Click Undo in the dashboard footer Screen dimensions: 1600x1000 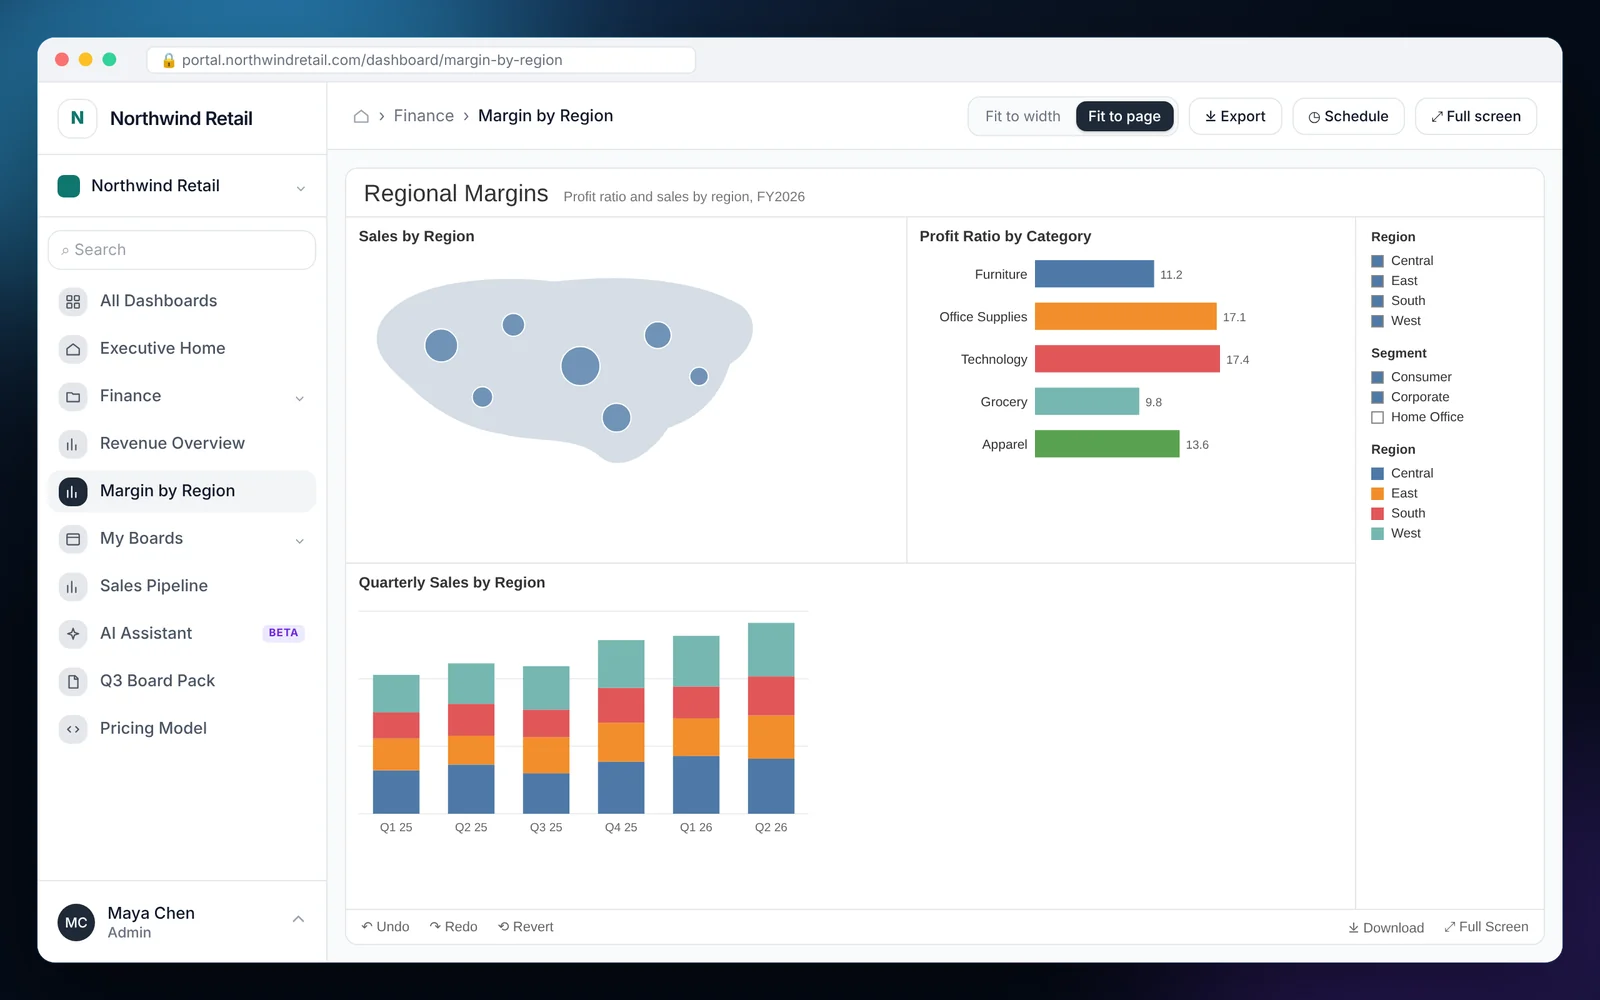386,927
